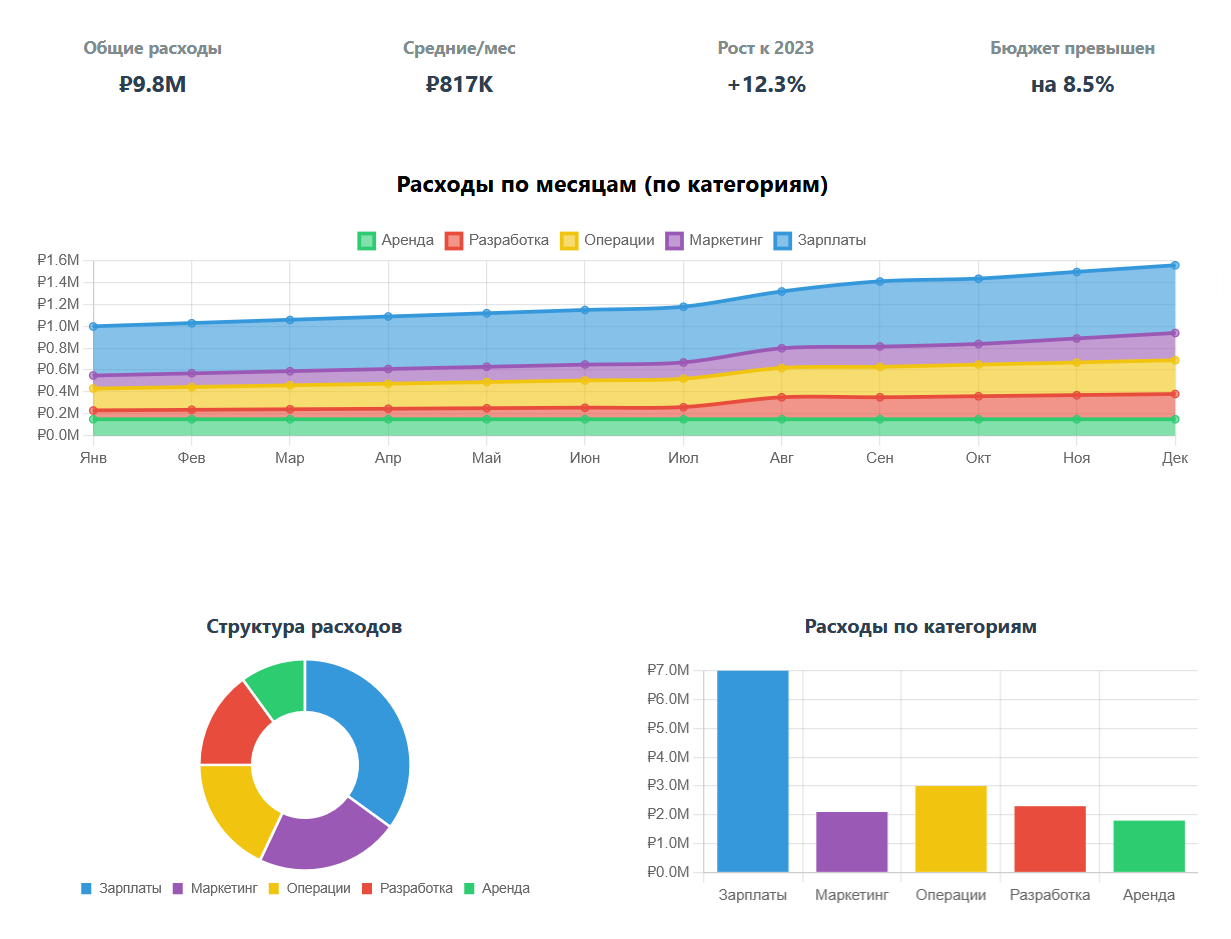Click the Зарплаты data point for Дек
This screenshot has height=939, width=1231.
click(1175, 265)
